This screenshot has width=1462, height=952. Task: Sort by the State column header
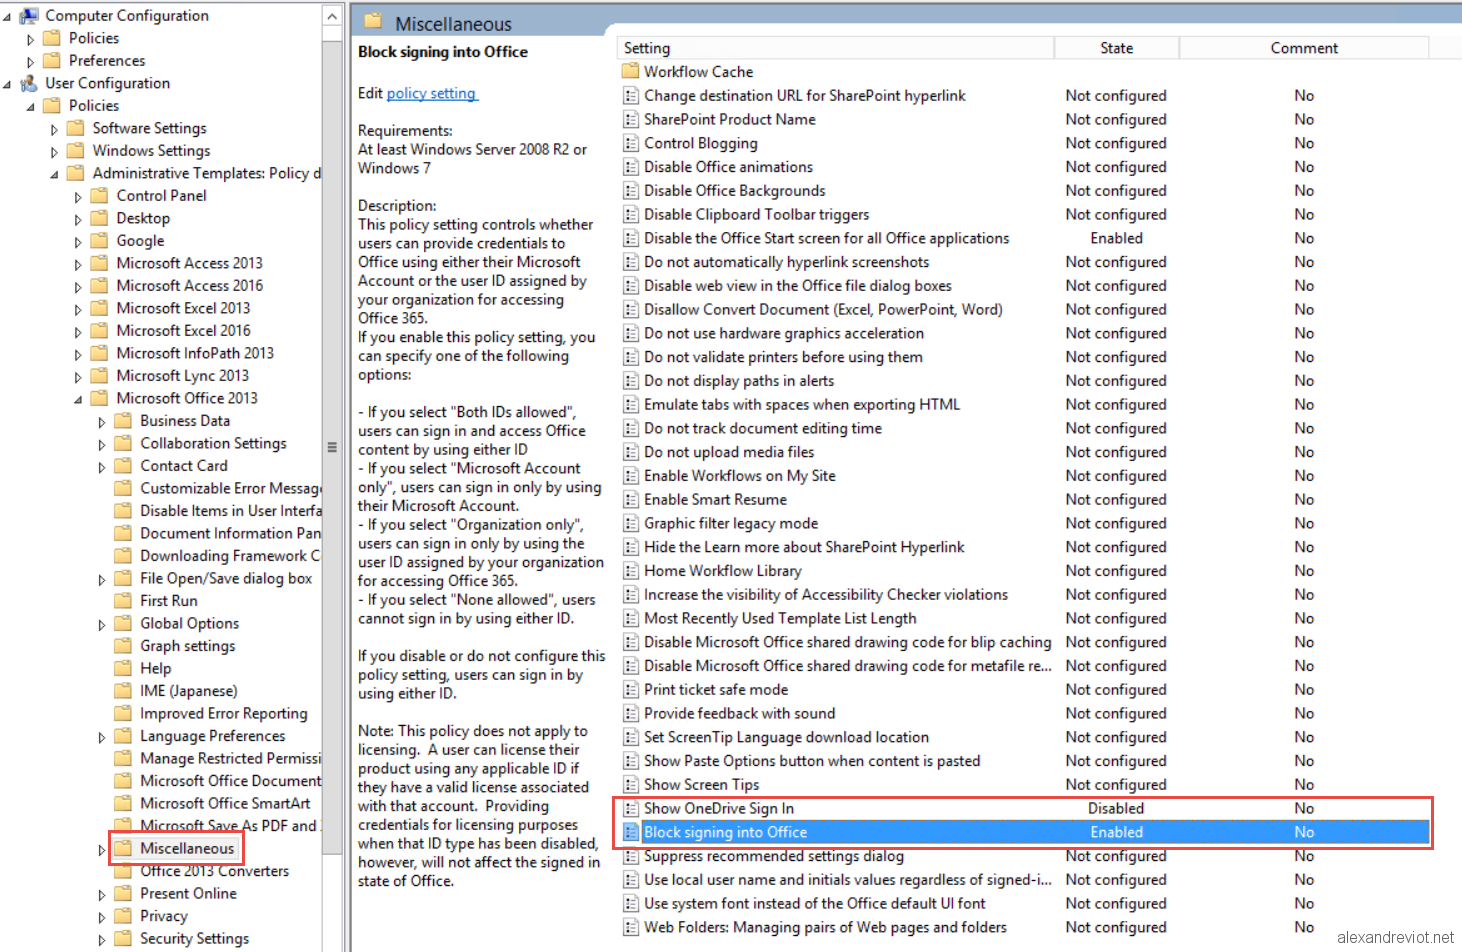point(1116,48)
